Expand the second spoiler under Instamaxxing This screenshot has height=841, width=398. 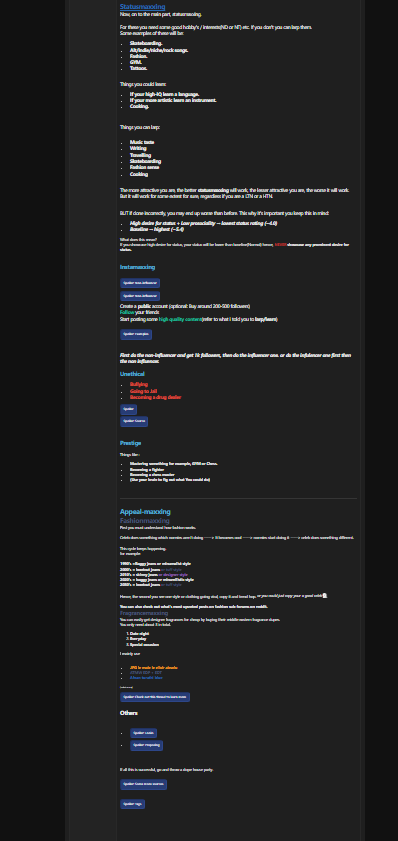(x=140, y=296)
